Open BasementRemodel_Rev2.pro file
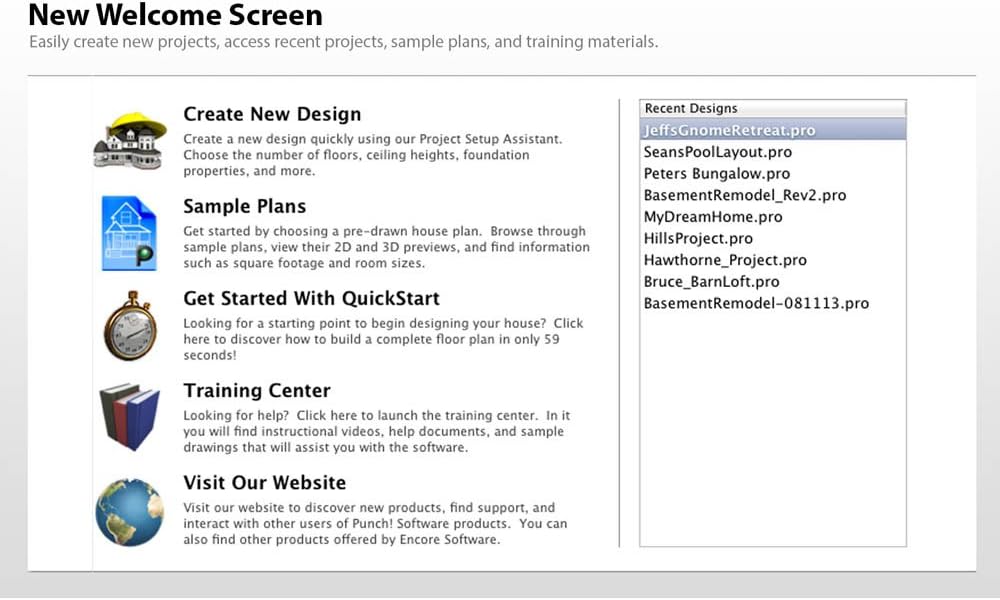 coord(744,195)
